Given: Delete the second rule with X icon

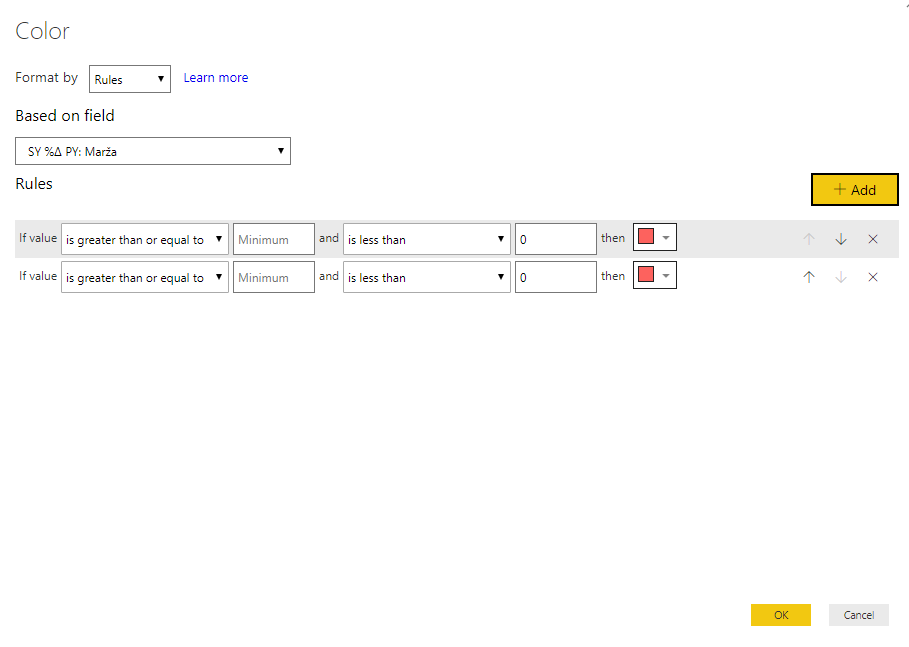Looking at the screenshot, I should coord(872,277).
